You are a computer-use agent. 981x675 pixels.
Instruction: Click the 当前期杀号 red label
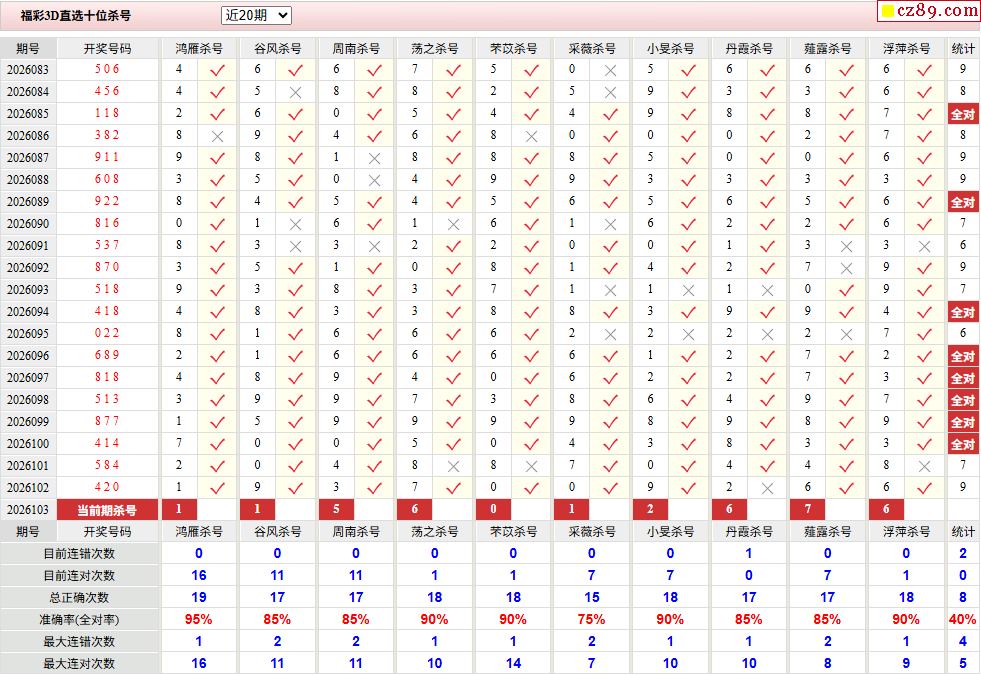[107, 510]
